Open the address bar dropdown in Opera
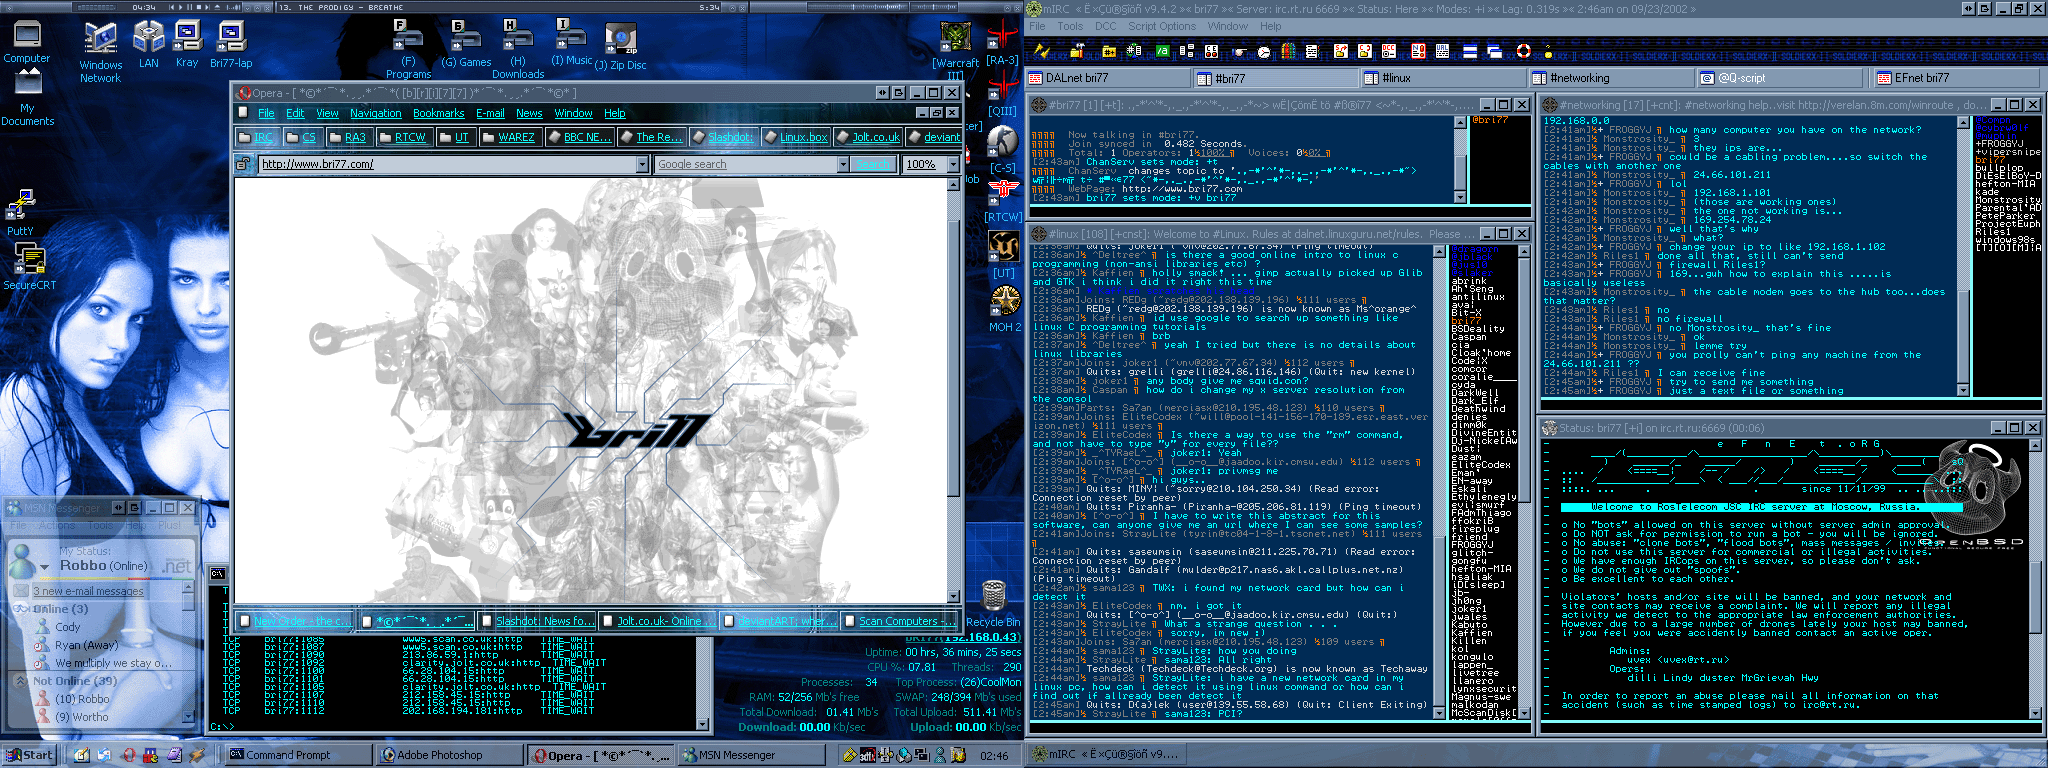2048x768 pixels. click(x=642, y=164)
